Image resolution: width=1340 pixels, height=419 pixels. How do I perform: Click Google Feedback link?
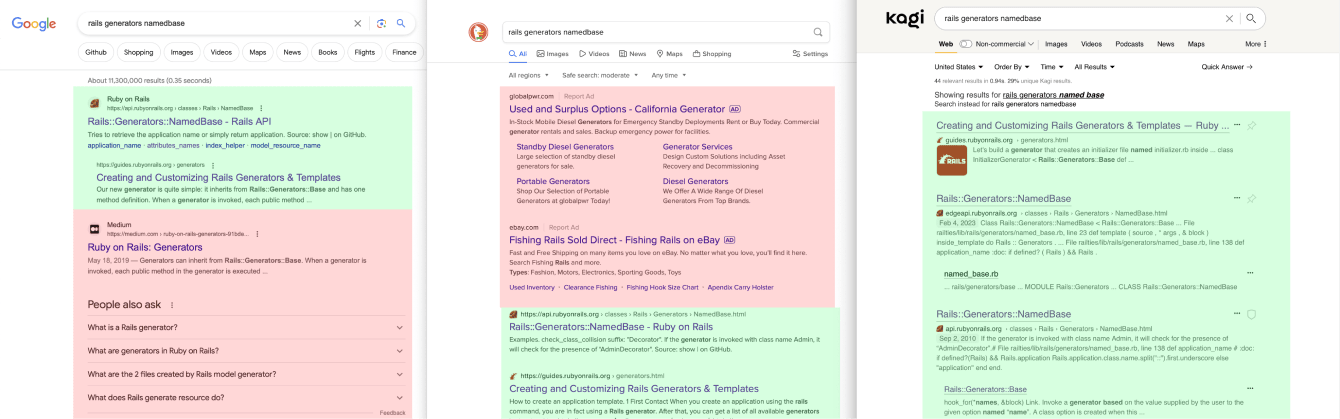393,412
